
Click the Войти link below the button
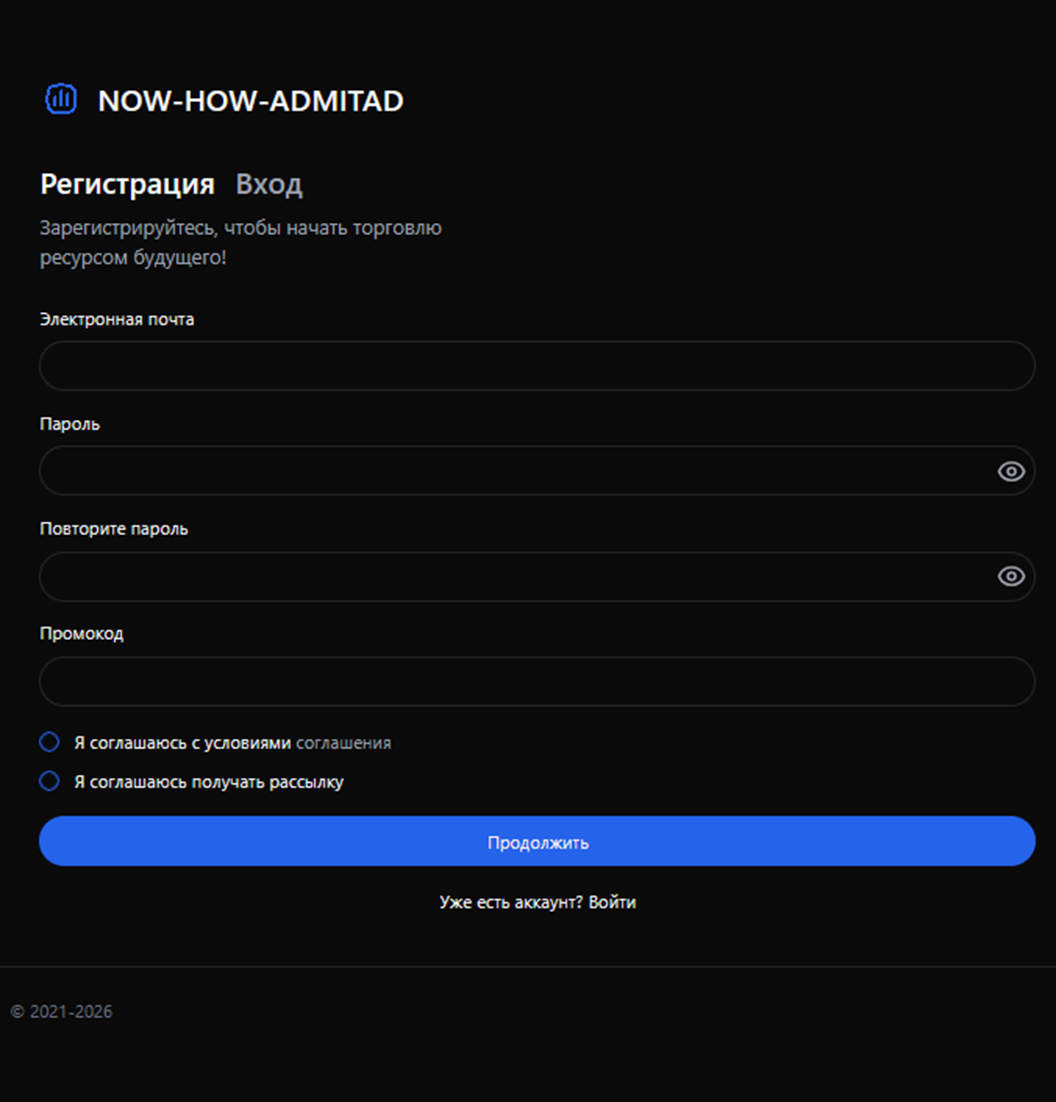point(612,902)
